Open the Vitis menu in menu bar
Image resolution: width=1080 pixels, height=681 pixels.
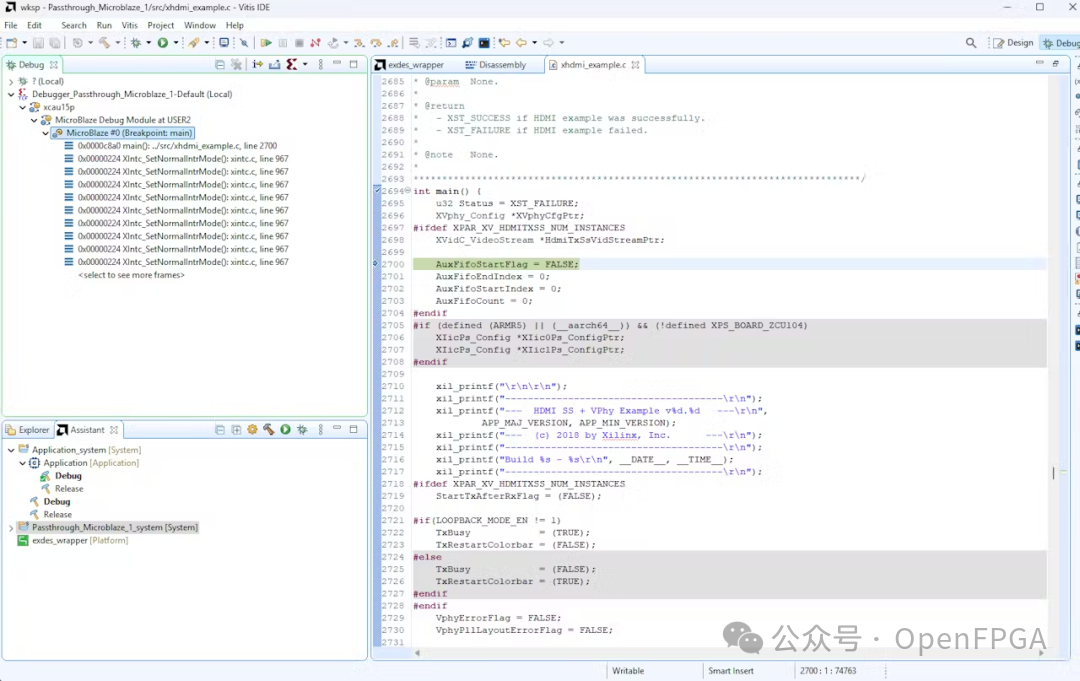tap(130, 25)
